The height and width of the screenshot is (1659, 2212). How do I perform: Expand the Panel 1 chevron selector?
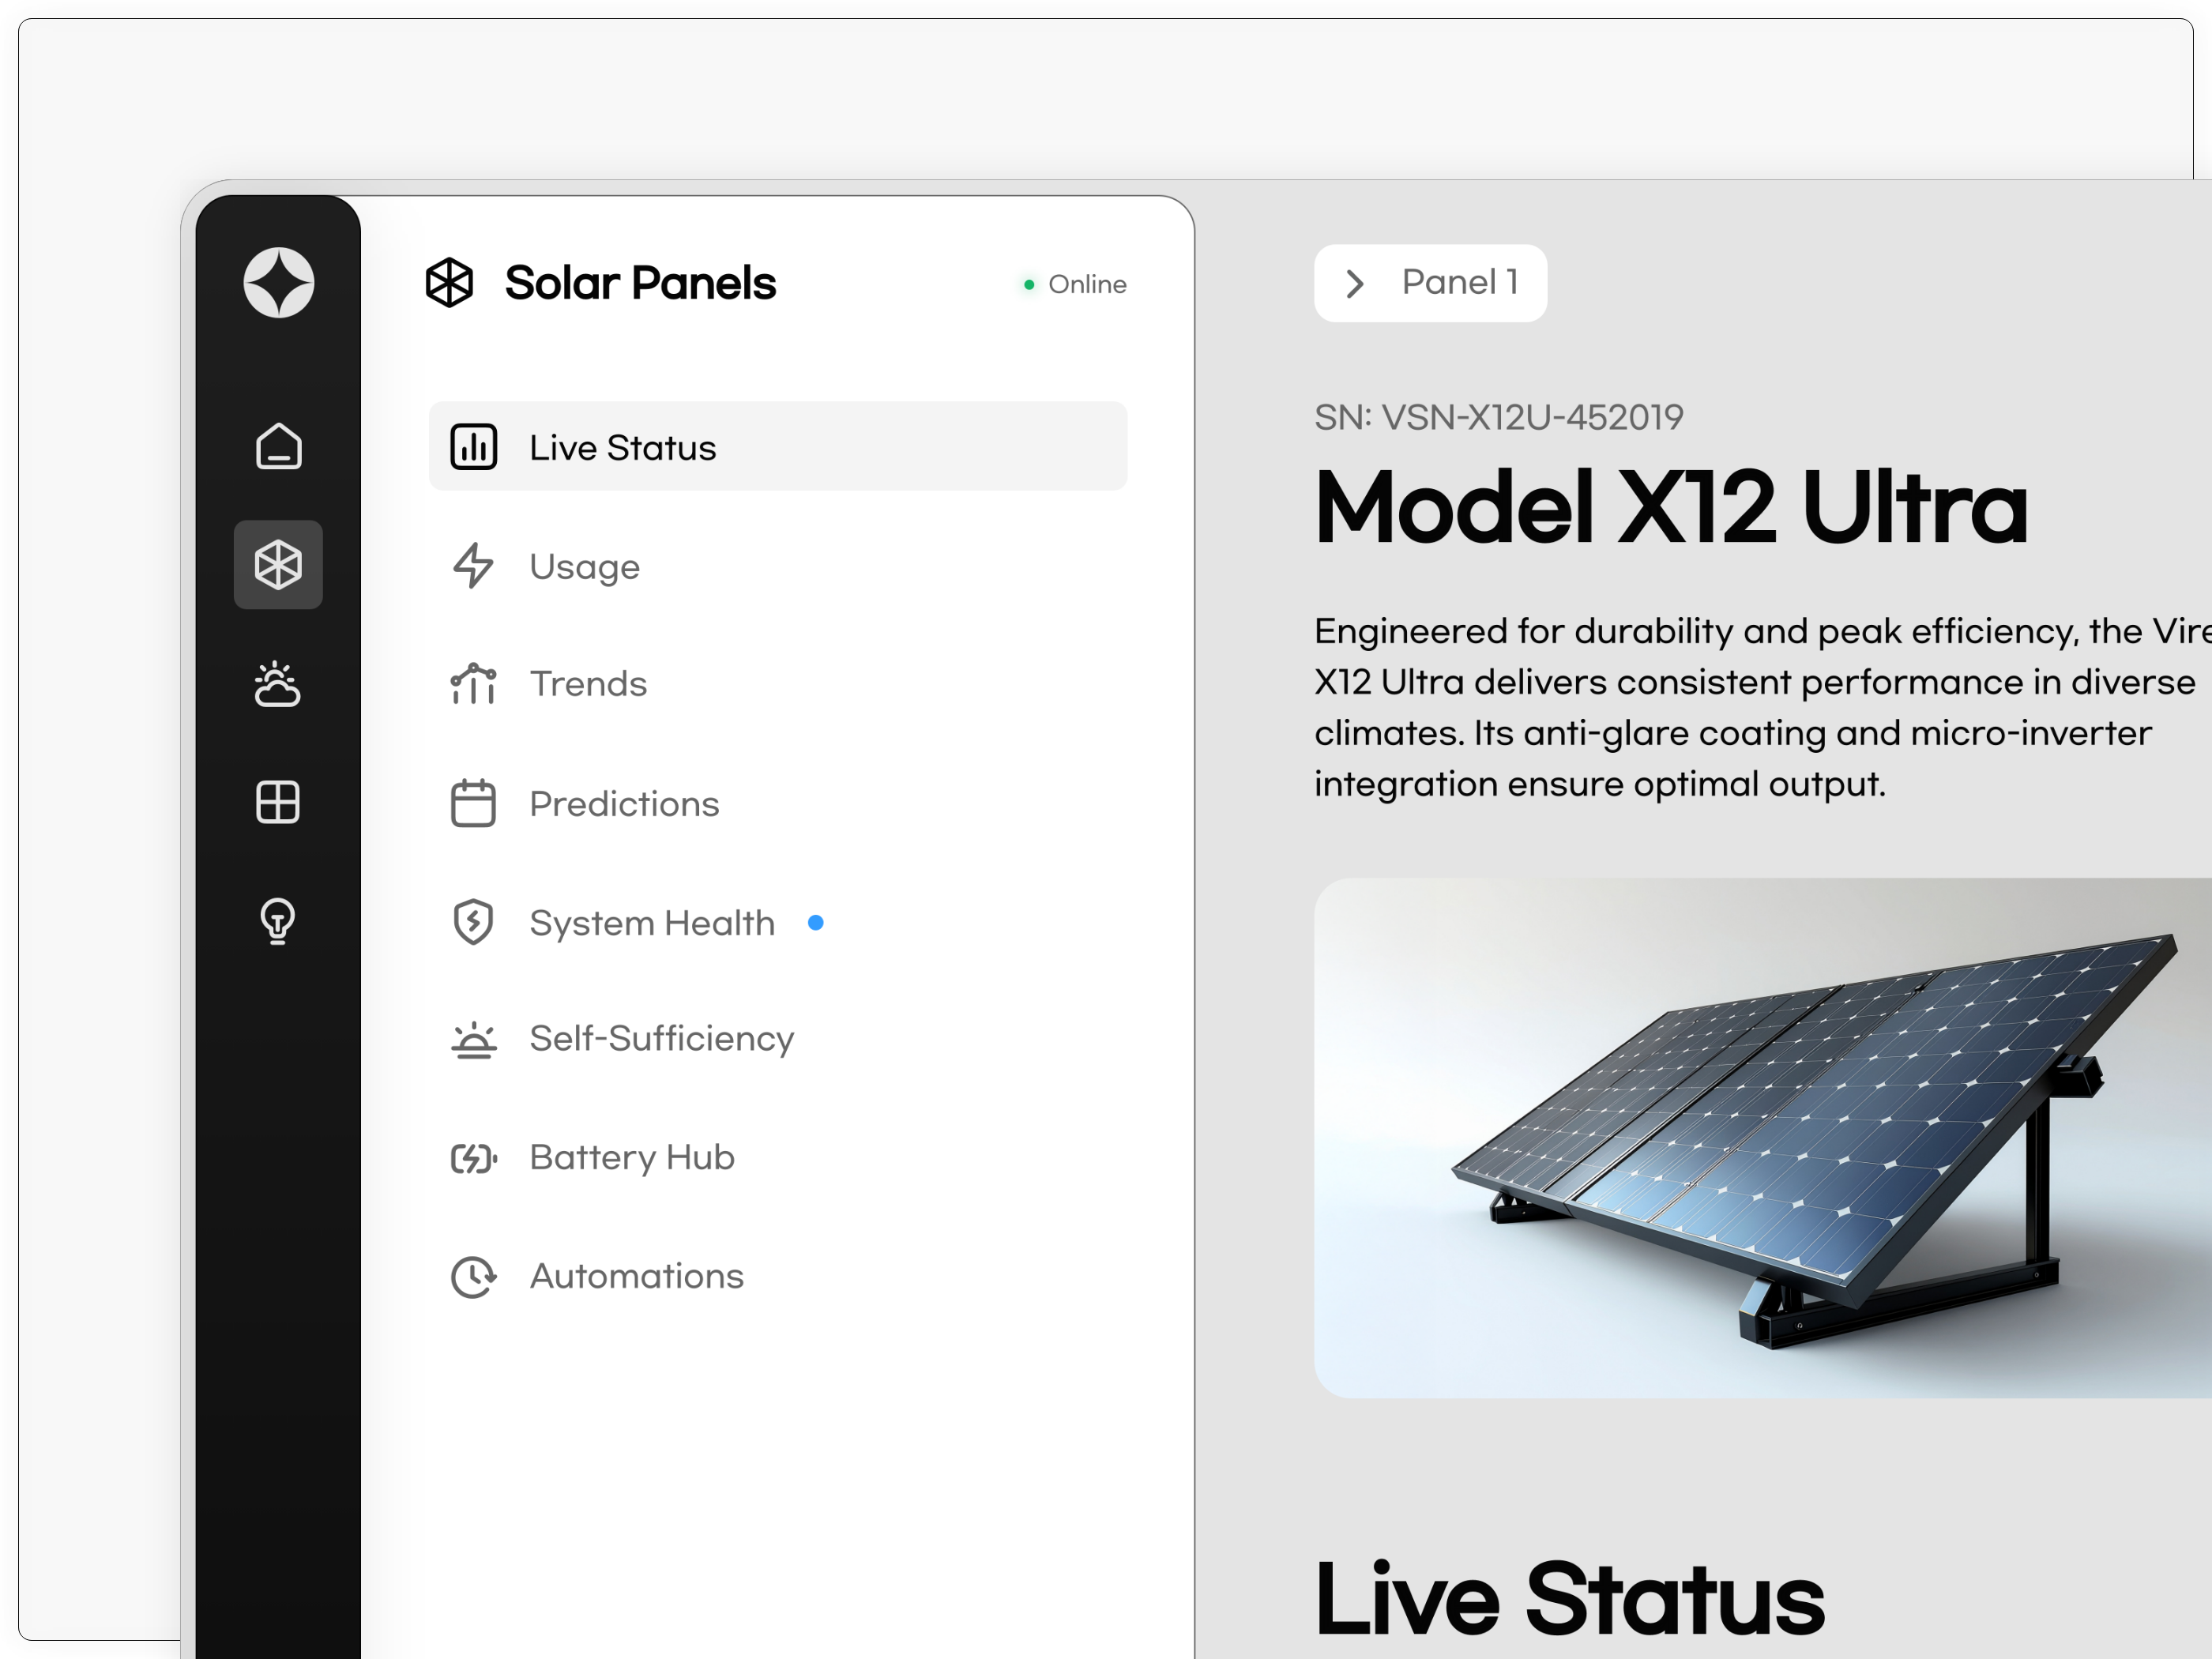pos(1355,284)
